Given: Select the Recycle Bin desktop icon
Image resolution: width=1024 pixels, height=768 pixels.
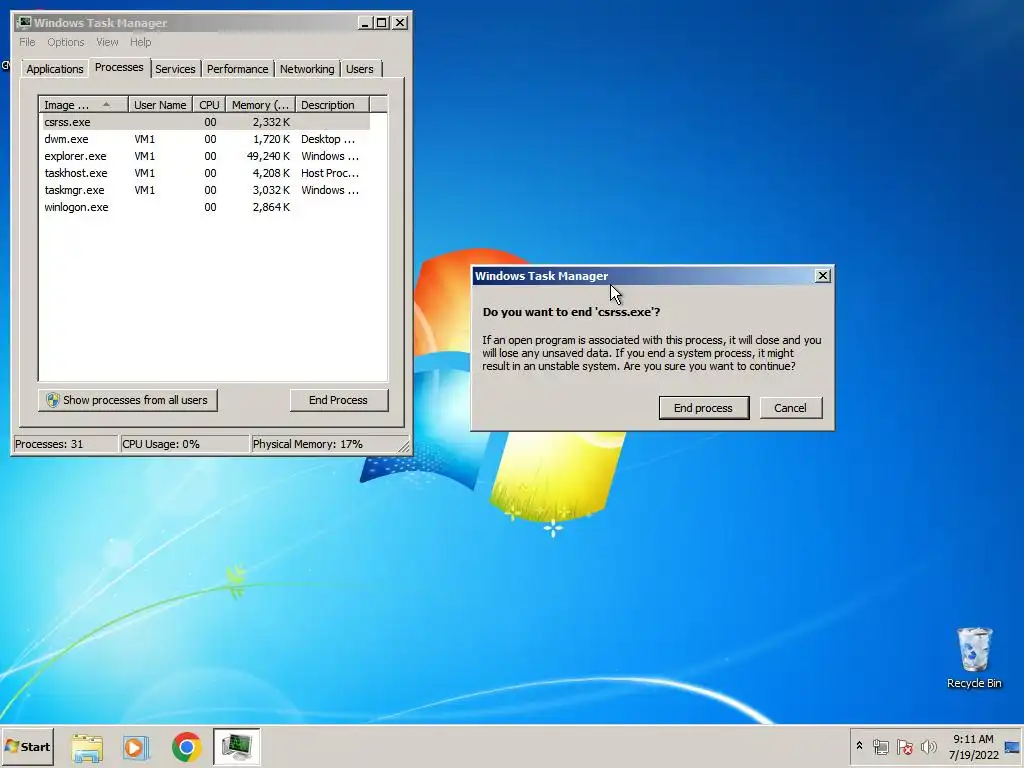Looking at the screenshot, I should (x=974, y=658).
